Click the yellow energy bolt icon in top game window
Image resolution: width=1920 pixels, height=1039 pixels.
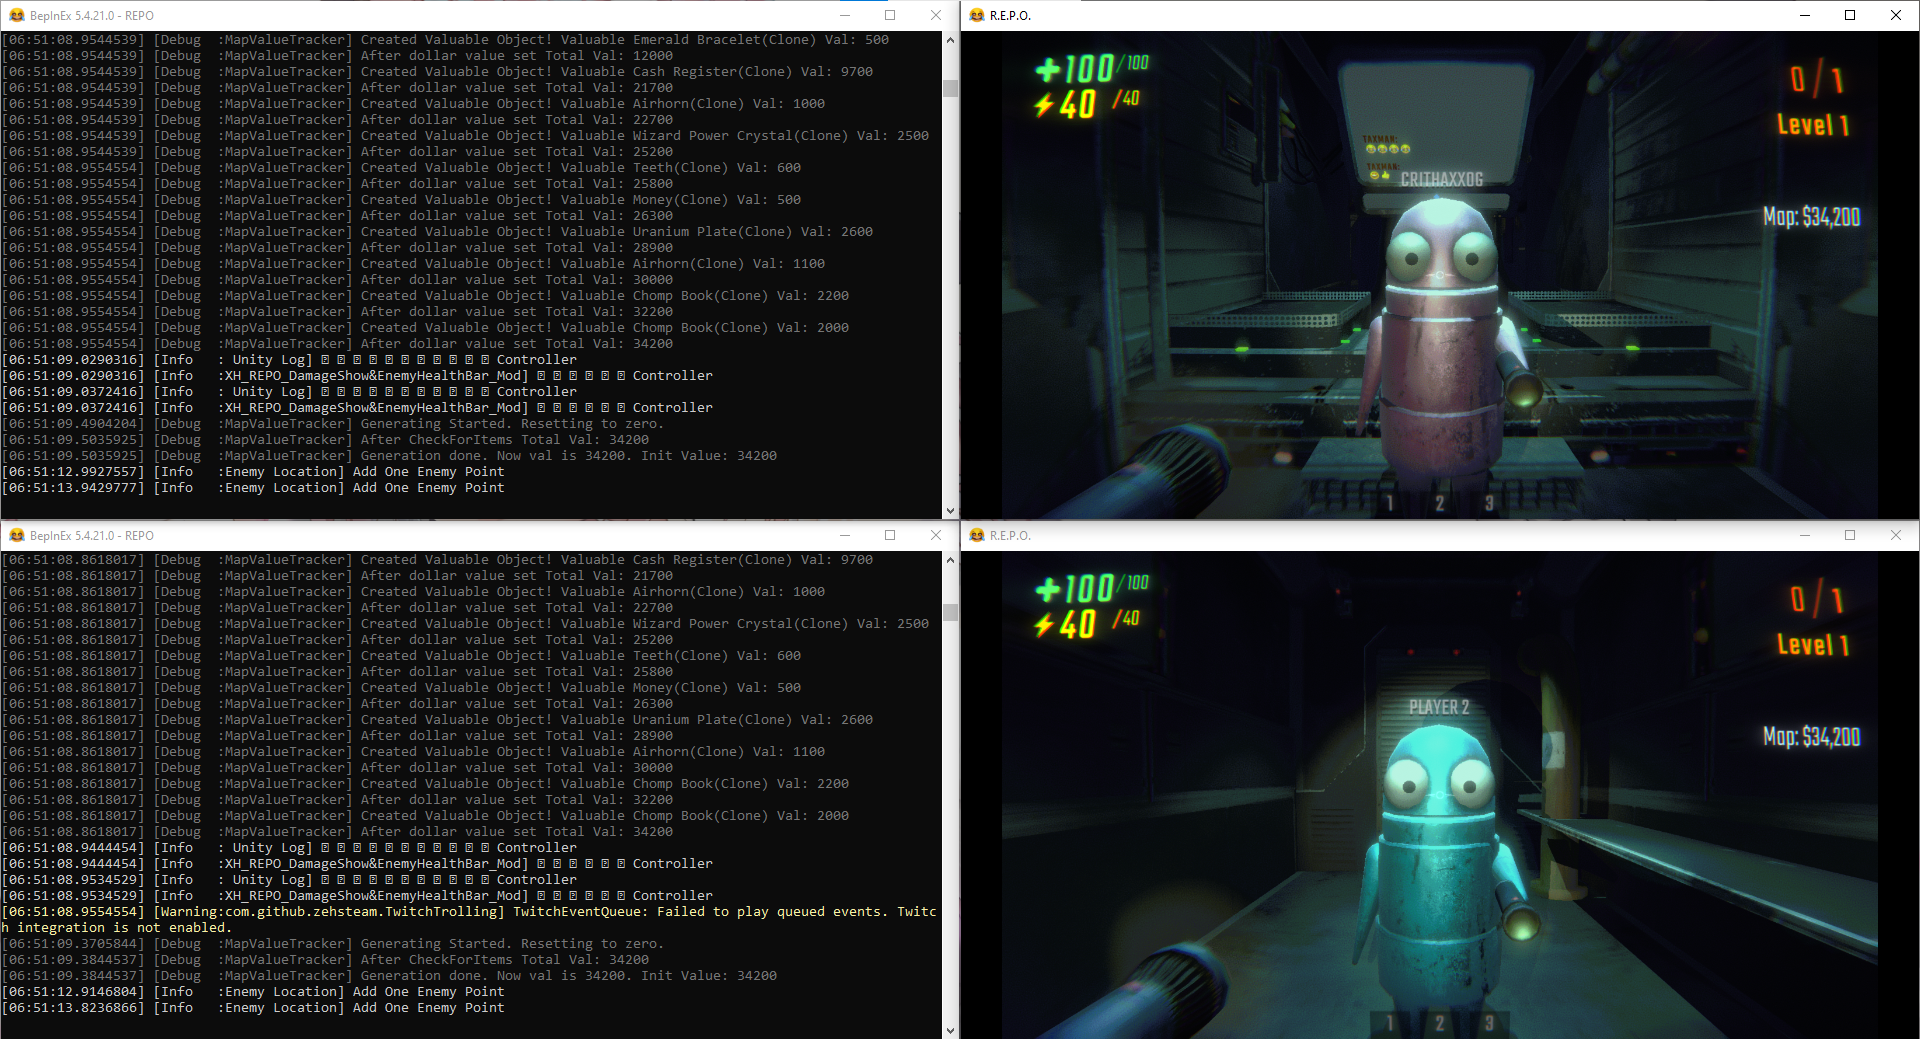[x=1044, y=104]
